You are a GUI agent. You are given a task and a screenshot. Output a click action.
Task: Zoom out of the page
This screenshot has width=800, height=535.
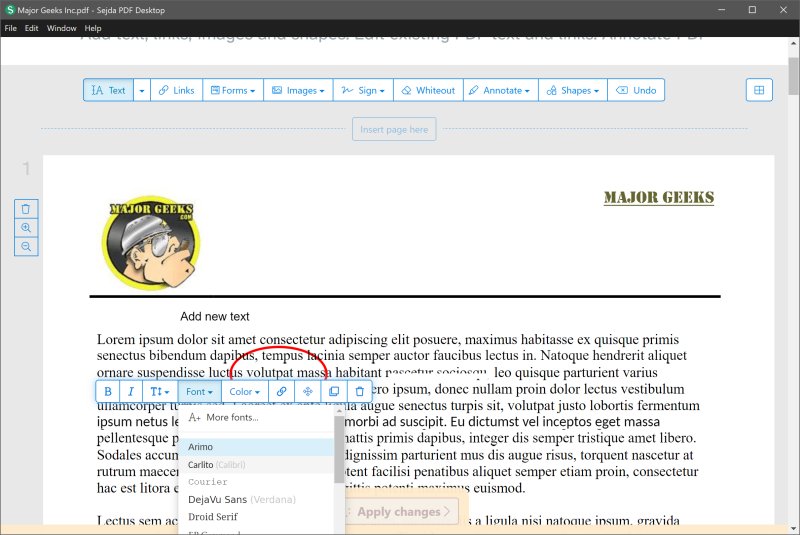pos(26,247)
